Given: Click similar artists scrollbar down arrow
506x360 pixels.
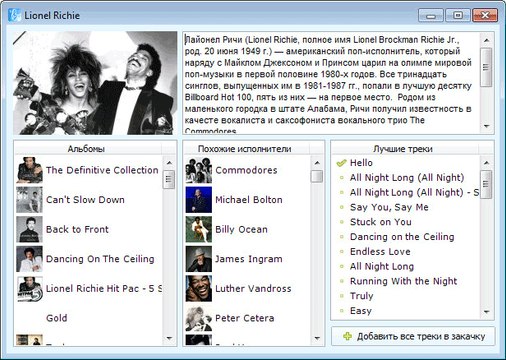Looking at the screenshot, I should tap(317, 338).
